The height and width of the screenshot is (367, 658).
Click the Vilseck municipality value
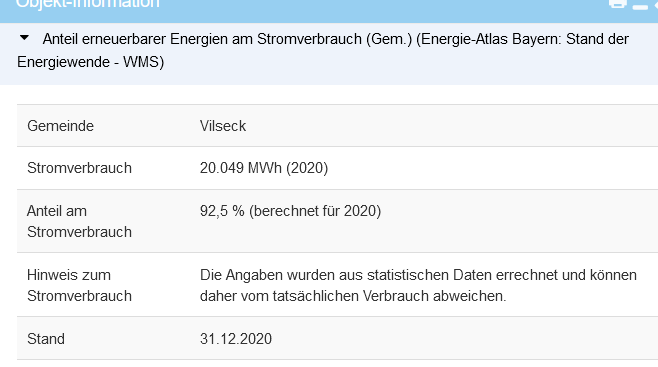pyautogui.click(x=223, y=126)
